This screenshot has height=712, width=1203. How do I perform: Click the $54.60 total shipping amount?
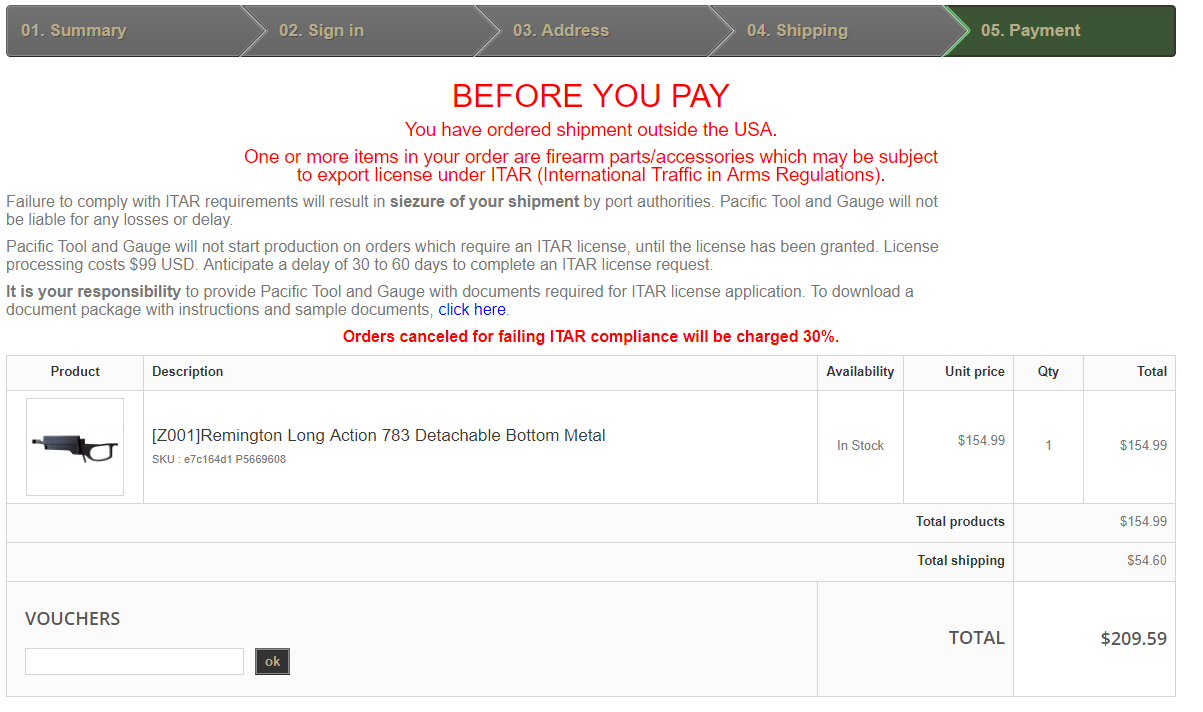pyautogui.click(x=1146, y=561)
